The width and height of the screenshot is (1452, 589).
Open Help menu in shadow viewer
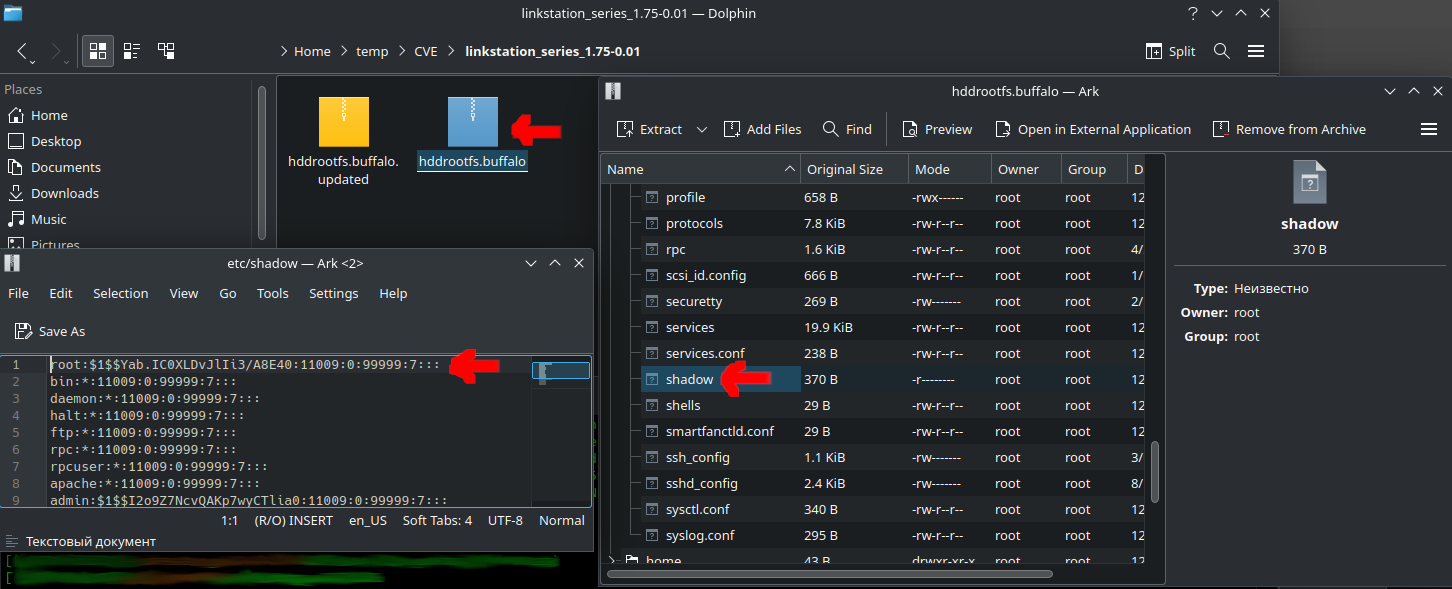click(x=393, y=293)
